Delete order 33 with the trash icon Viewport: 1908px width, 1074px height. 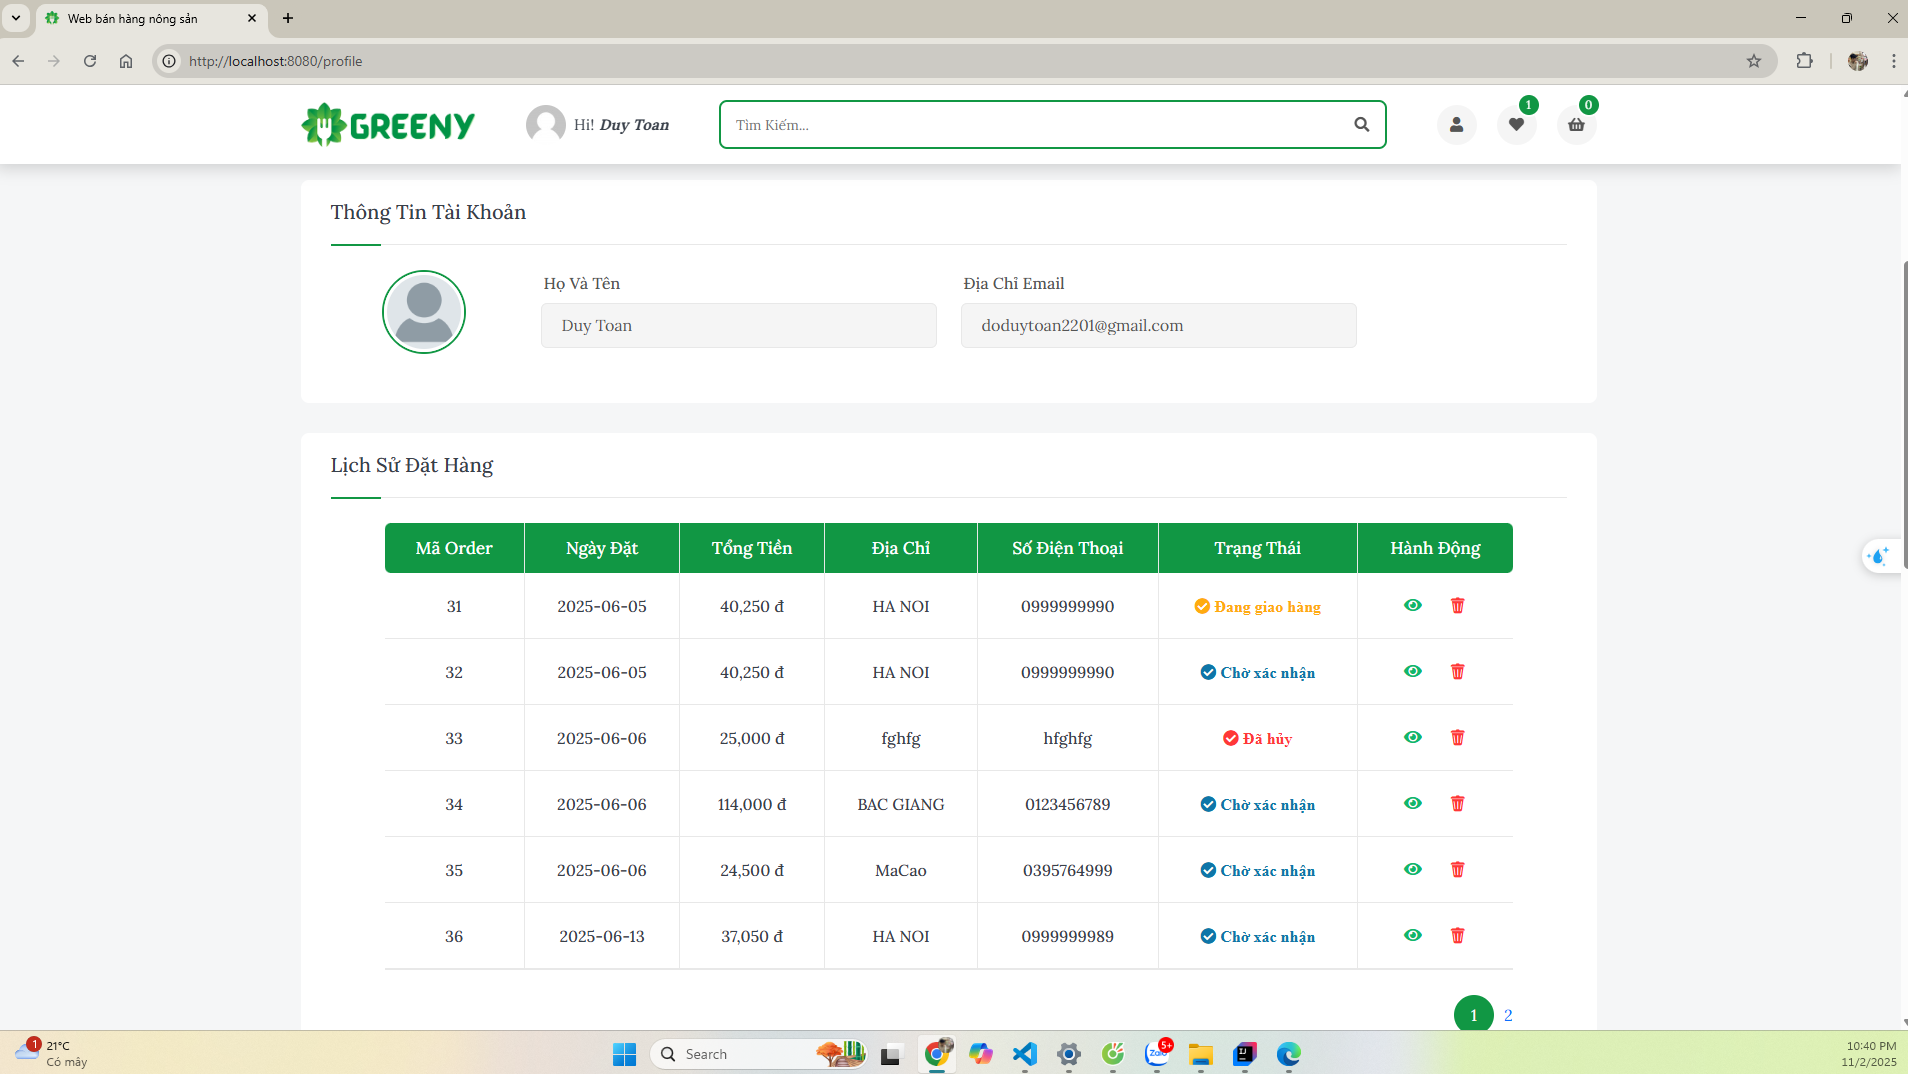(x=1457, y=738)
